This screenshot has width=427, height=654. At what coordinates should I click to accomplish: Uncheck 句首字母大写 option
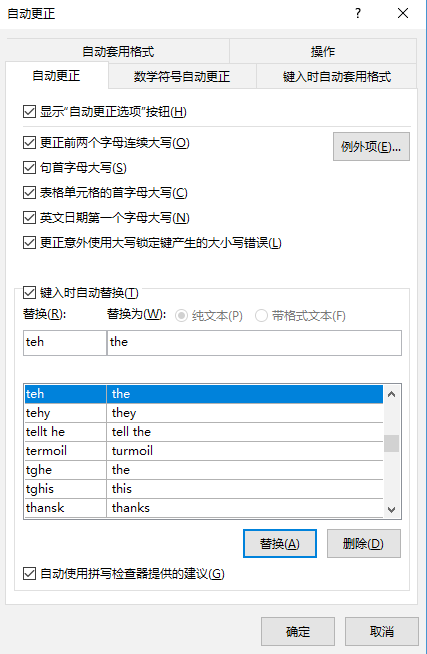(29, 168)
